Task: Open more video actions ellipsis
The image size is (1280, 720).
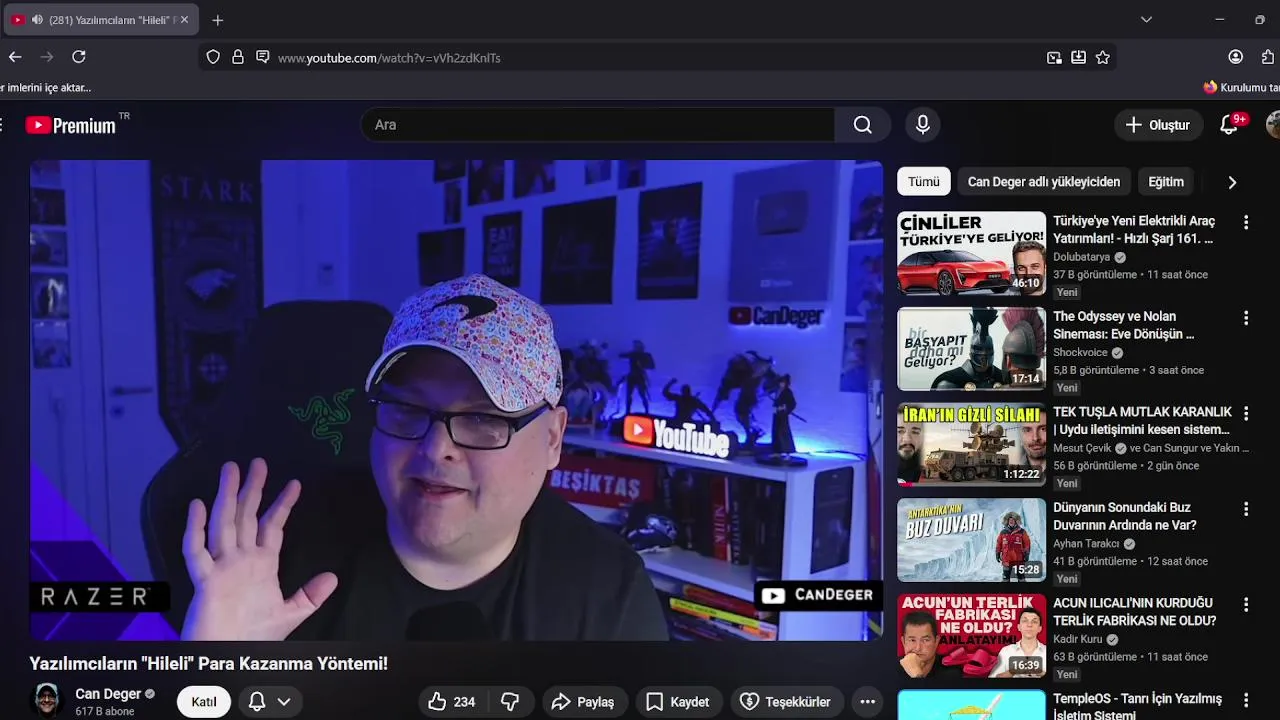Action: pyautogui.click(x=868, y=702)
